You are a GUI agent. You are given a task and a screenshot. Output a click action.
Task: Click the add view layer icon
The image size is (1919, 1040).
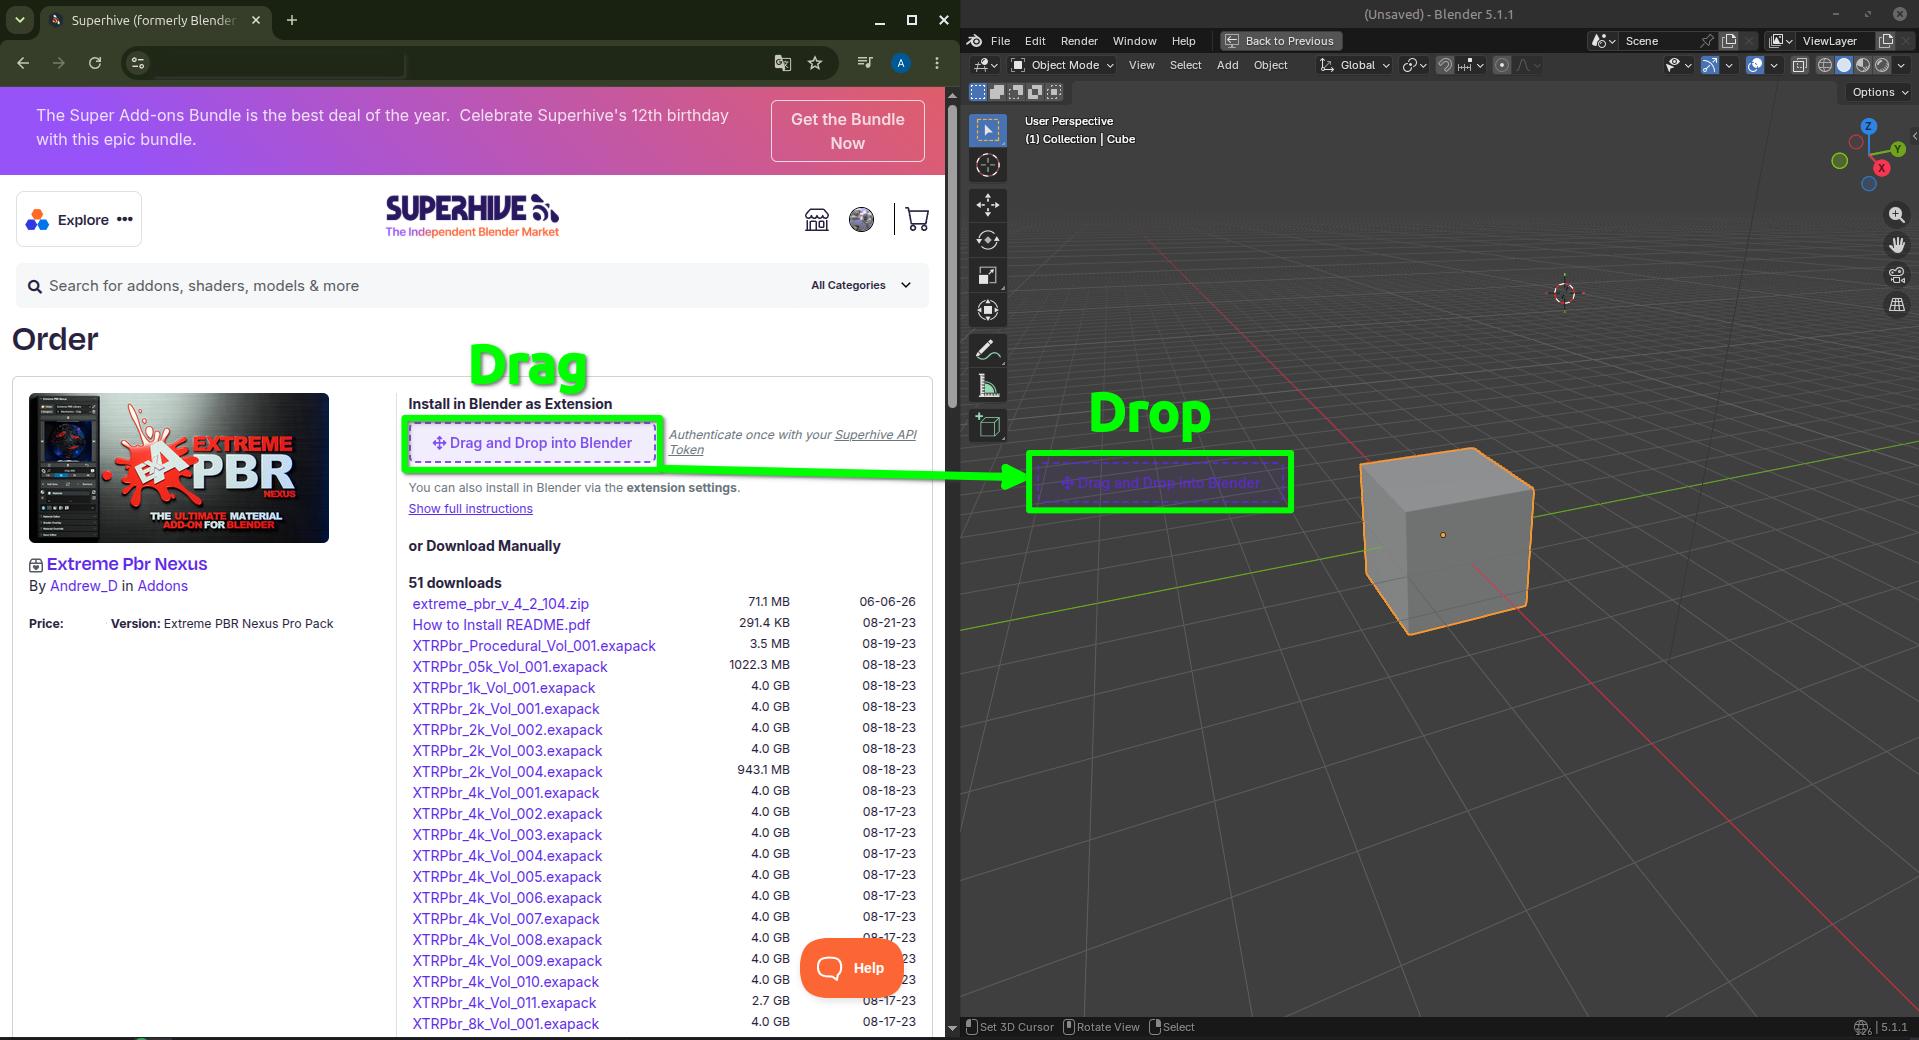1886,41
